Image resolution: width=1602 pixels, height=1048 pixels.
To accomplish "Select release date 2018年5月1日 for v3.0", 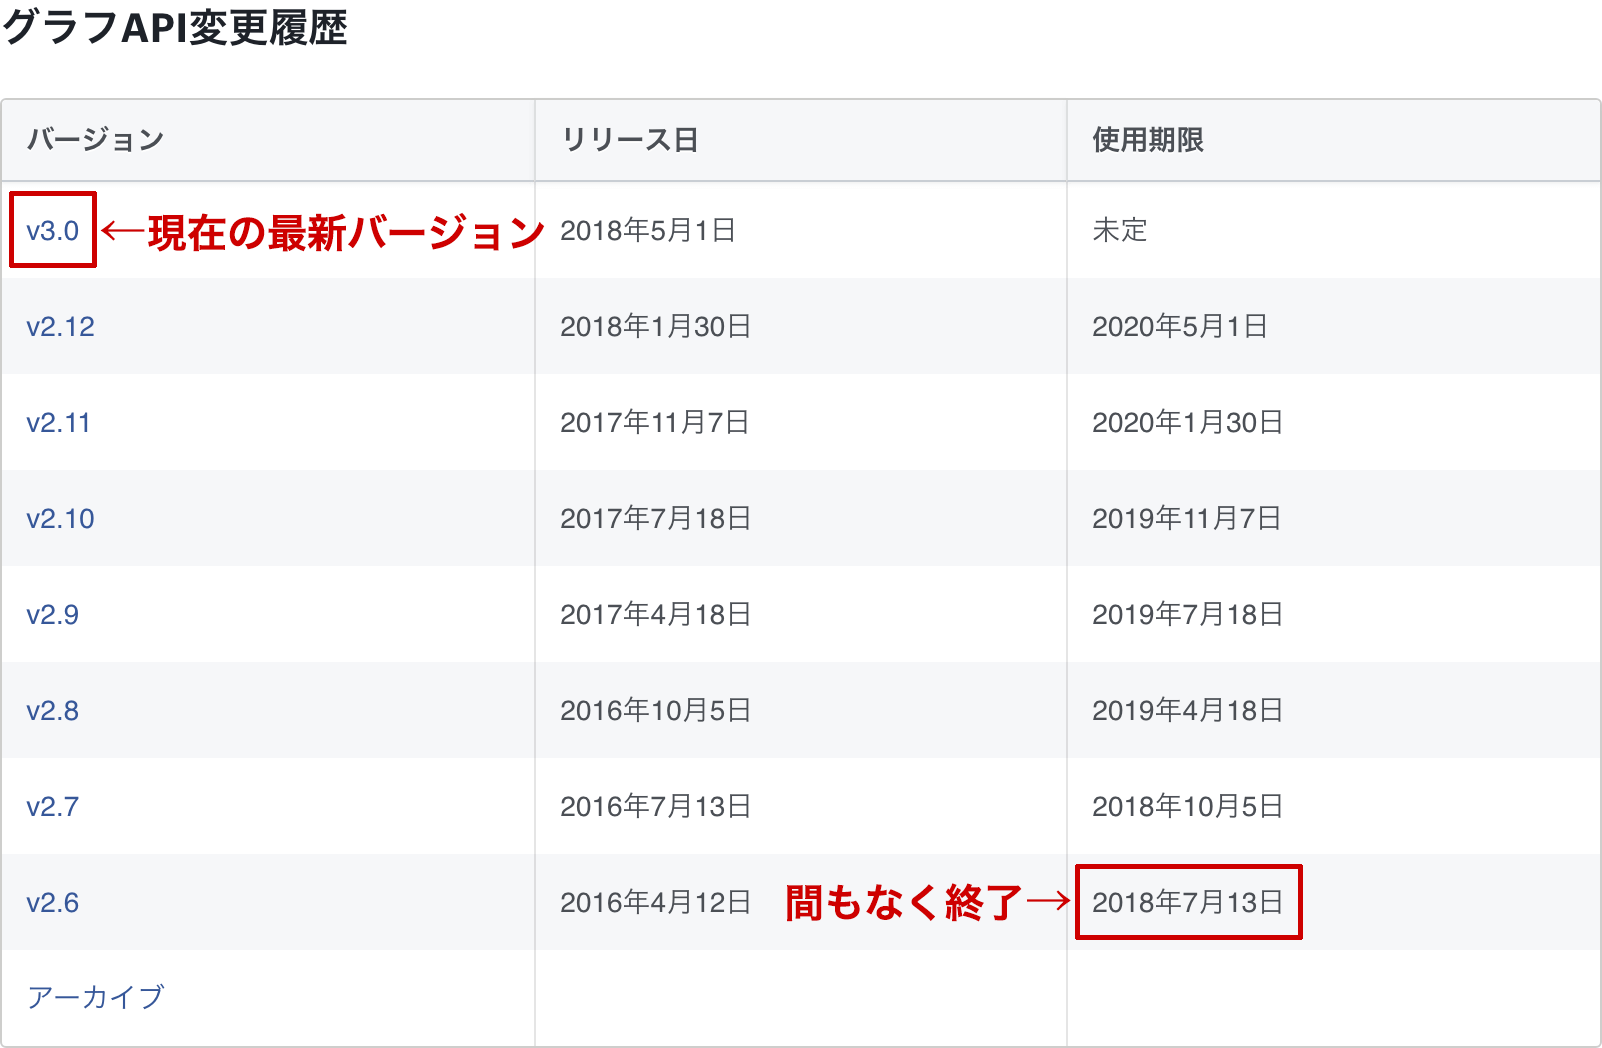I will pyautogui.click(x=648, y=231).
